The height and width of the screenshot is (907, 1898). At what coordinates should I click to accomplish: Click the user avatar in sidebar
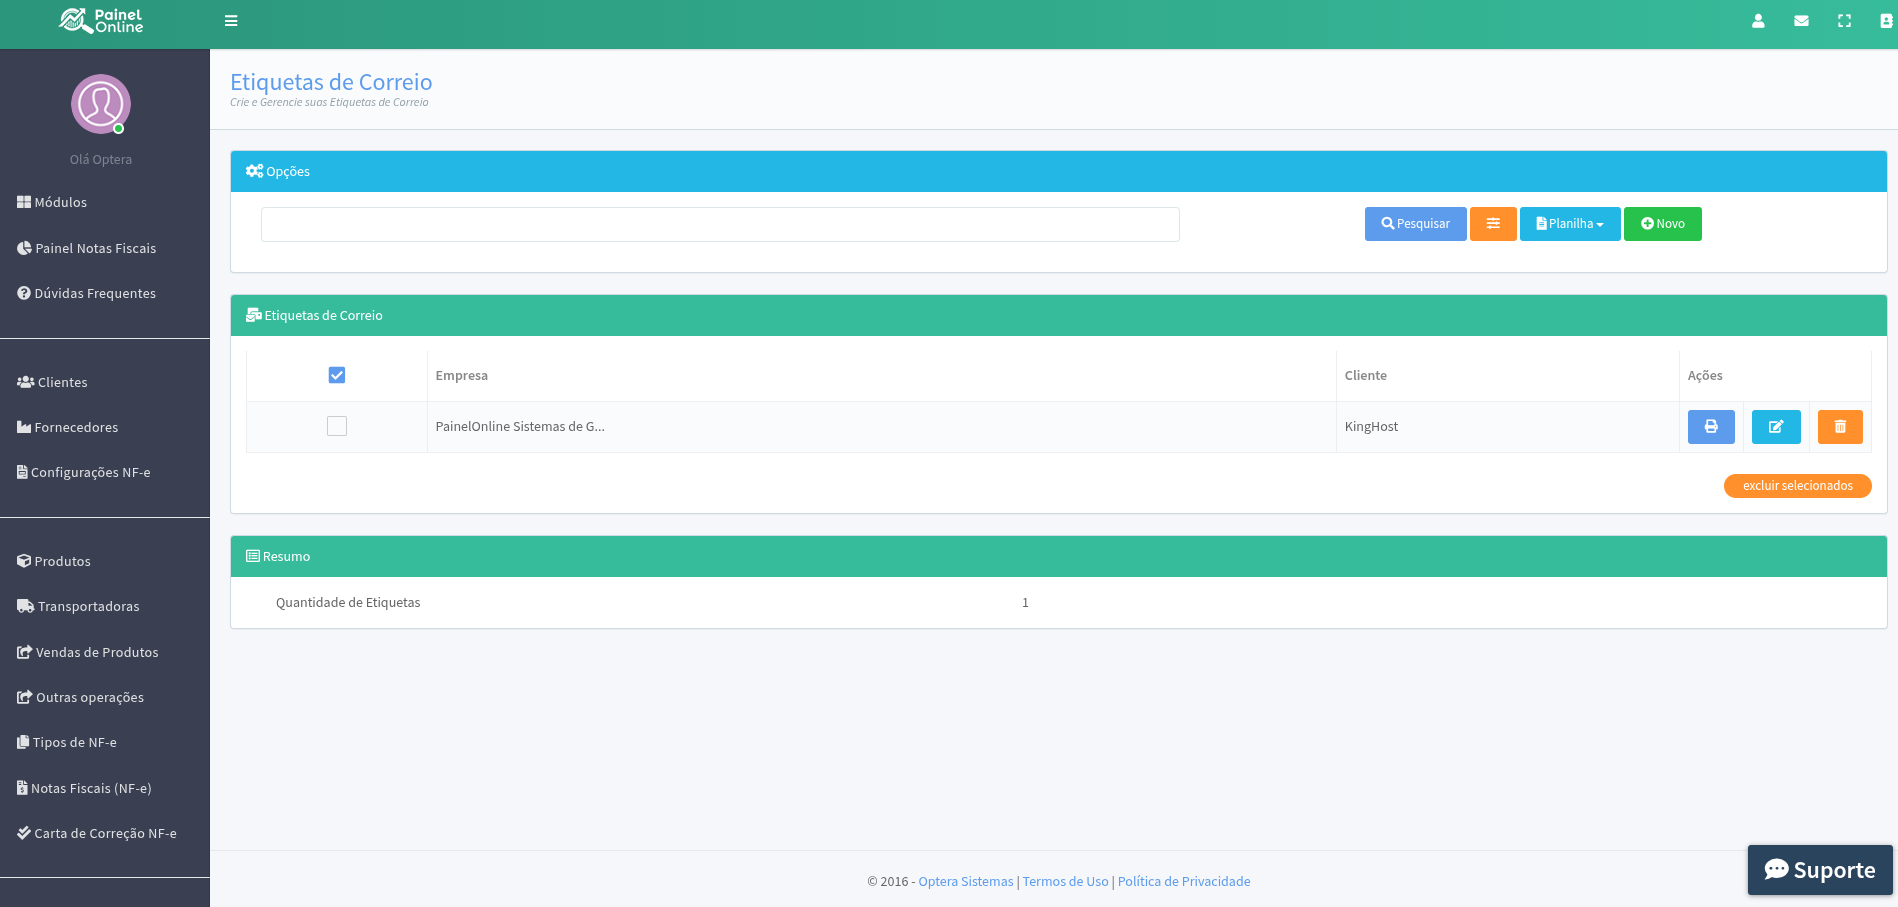[101, 104]
